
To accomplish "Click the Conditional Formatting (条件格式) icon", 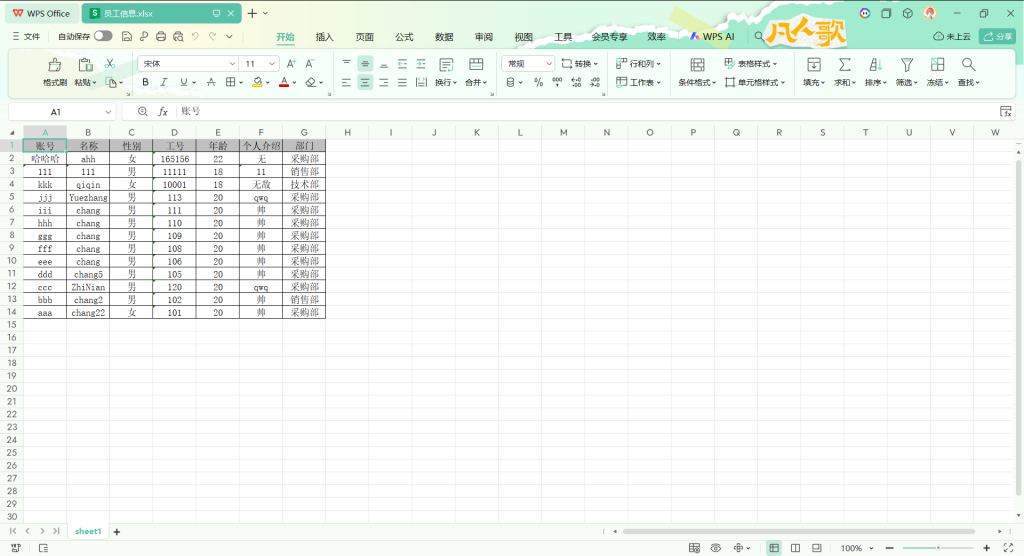I will 697,65.
